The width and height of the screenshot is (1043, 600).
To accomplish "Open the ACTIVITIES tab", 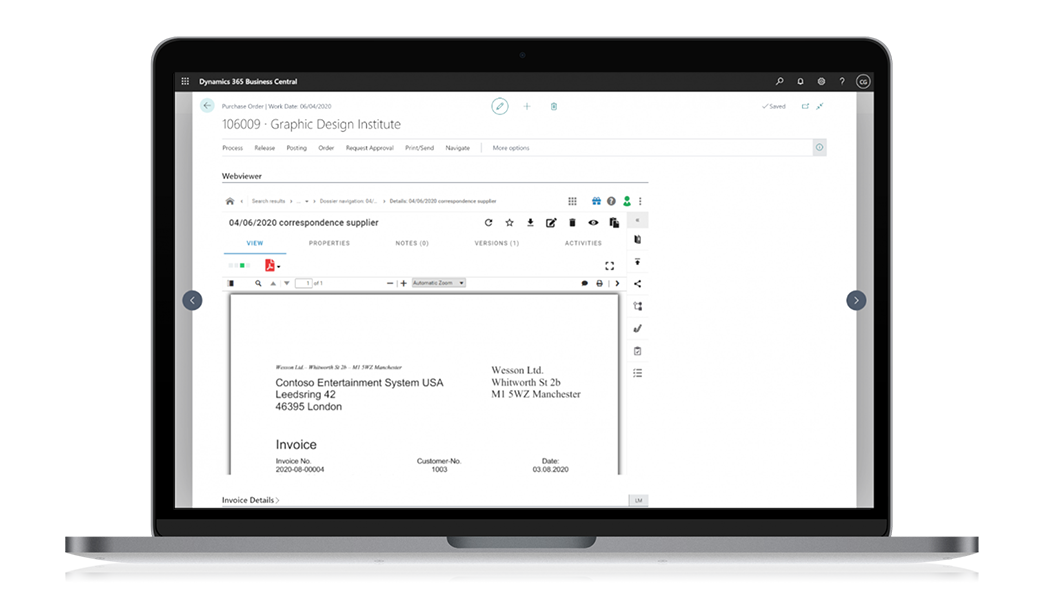I will click(583, 243).
